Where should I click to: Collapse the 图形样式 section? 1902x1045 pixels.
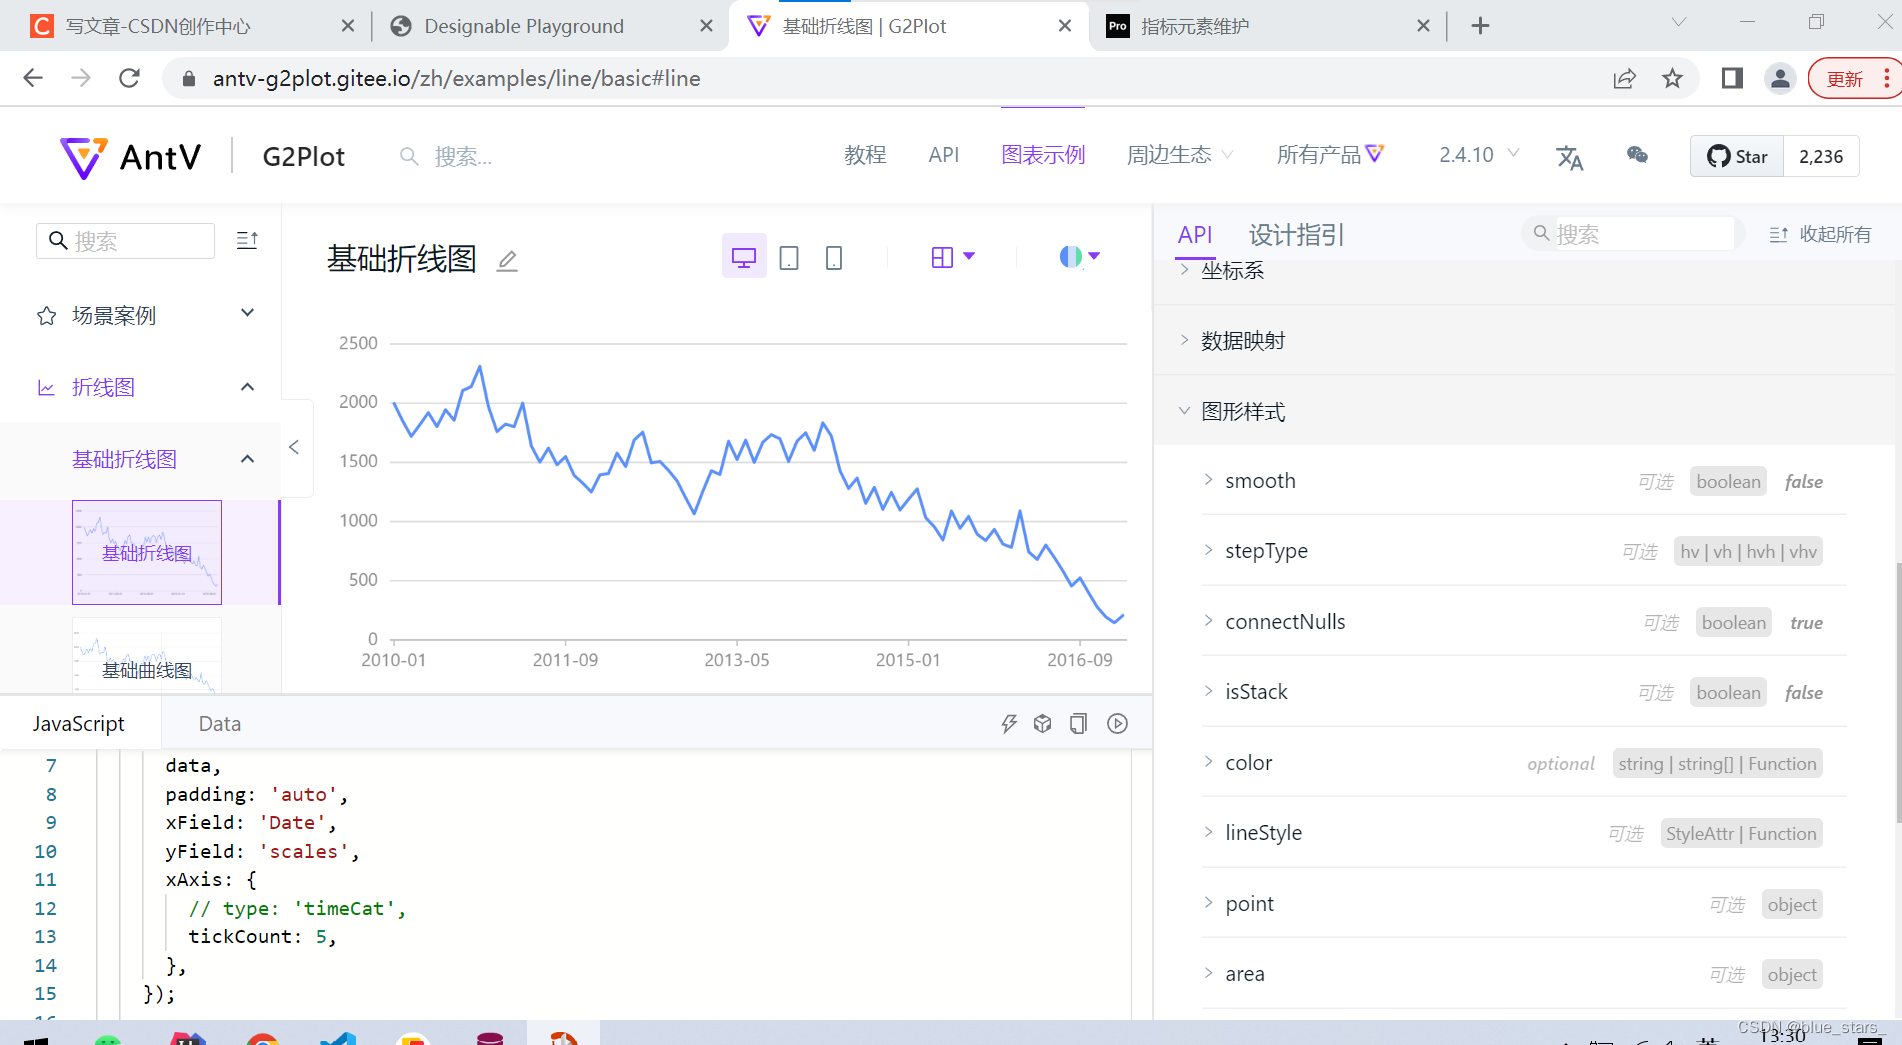[1184, 411]
